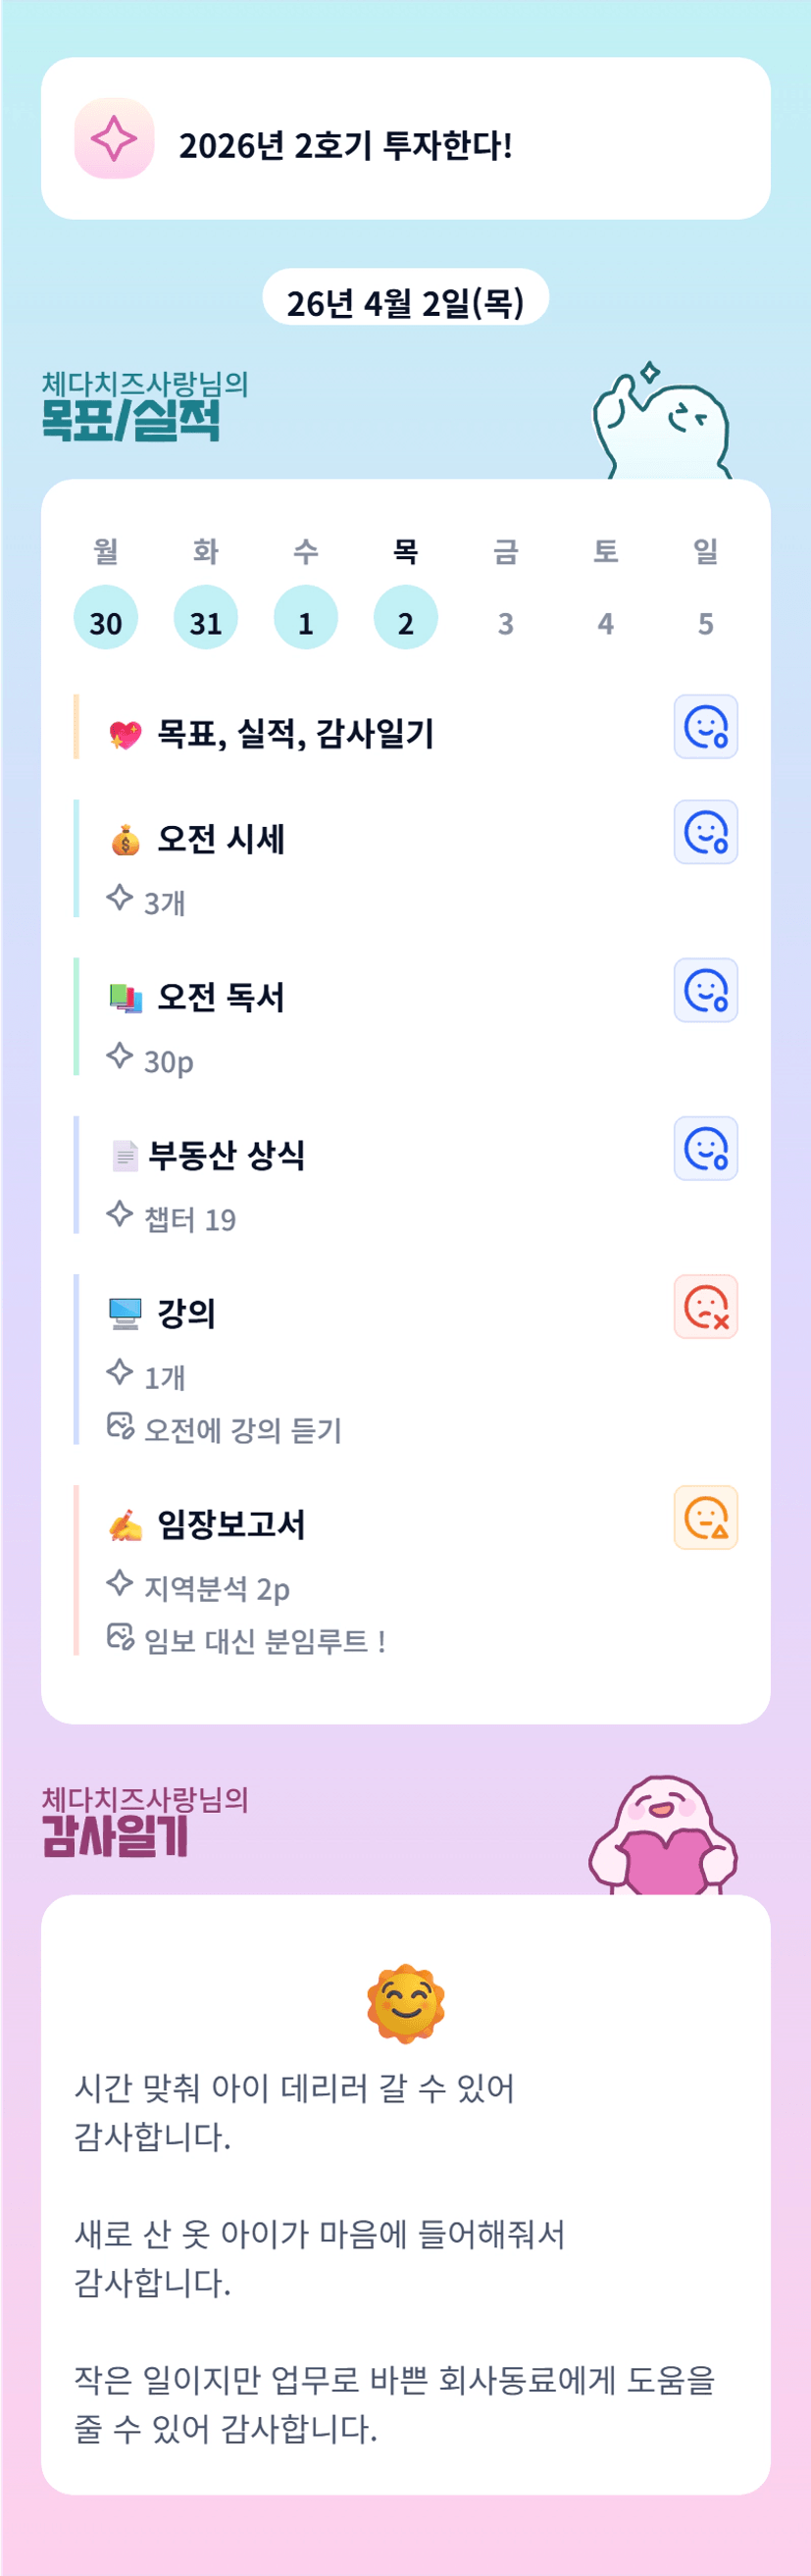Viewport: 811px width, 2576px height.
Task: Open the 26년 4월 2일(목) date pill
Action: (405, 302)
